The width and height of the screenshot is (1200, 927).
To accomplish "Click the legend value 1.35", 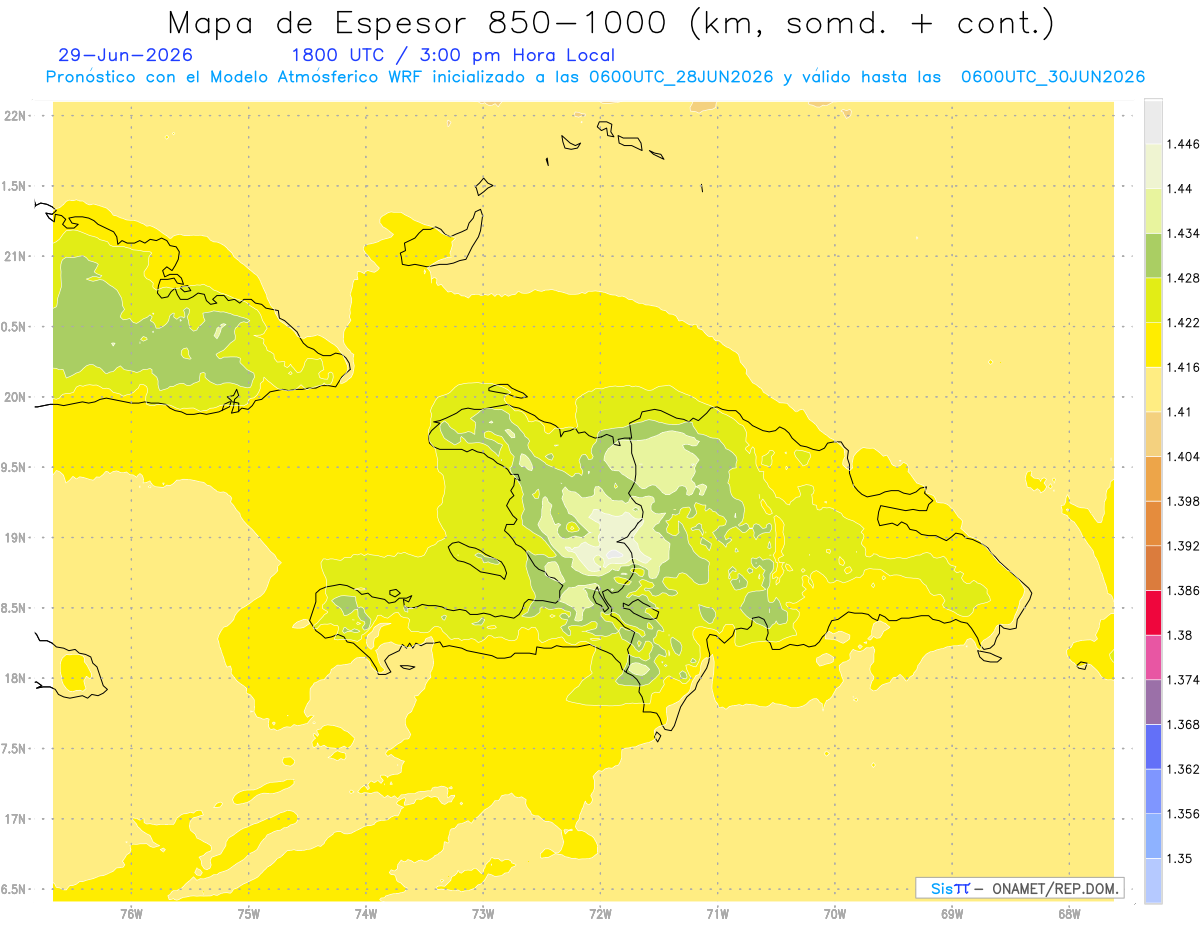I will [x=1179, y=859].
